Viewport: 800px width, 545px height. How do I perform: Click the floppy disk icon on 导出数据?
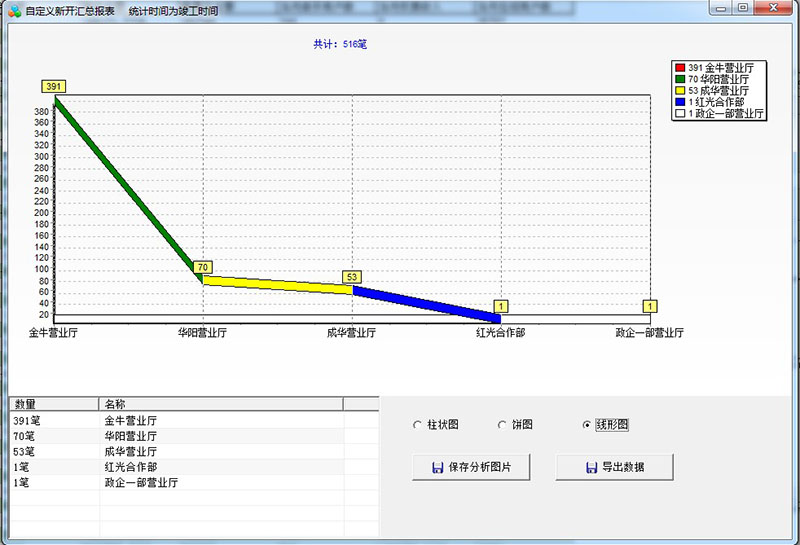point(591,467)
